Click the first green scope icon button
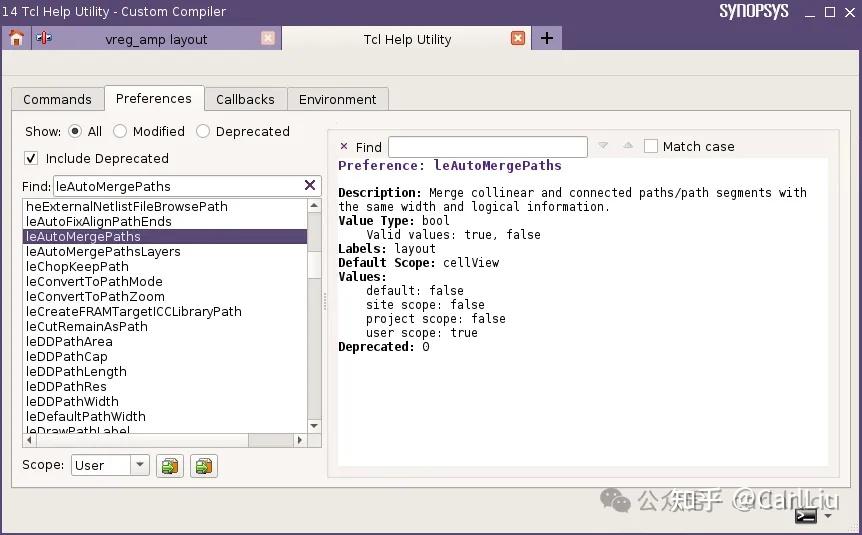862x535 pixels. 170,466
